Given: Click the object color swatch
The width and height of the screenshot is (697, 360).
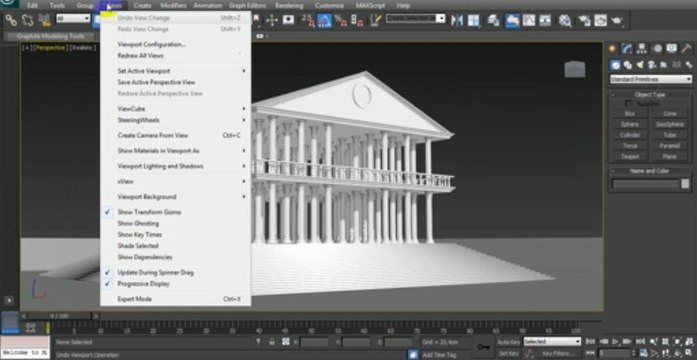Looking at the screenshot, I should [x=685, y=184].
